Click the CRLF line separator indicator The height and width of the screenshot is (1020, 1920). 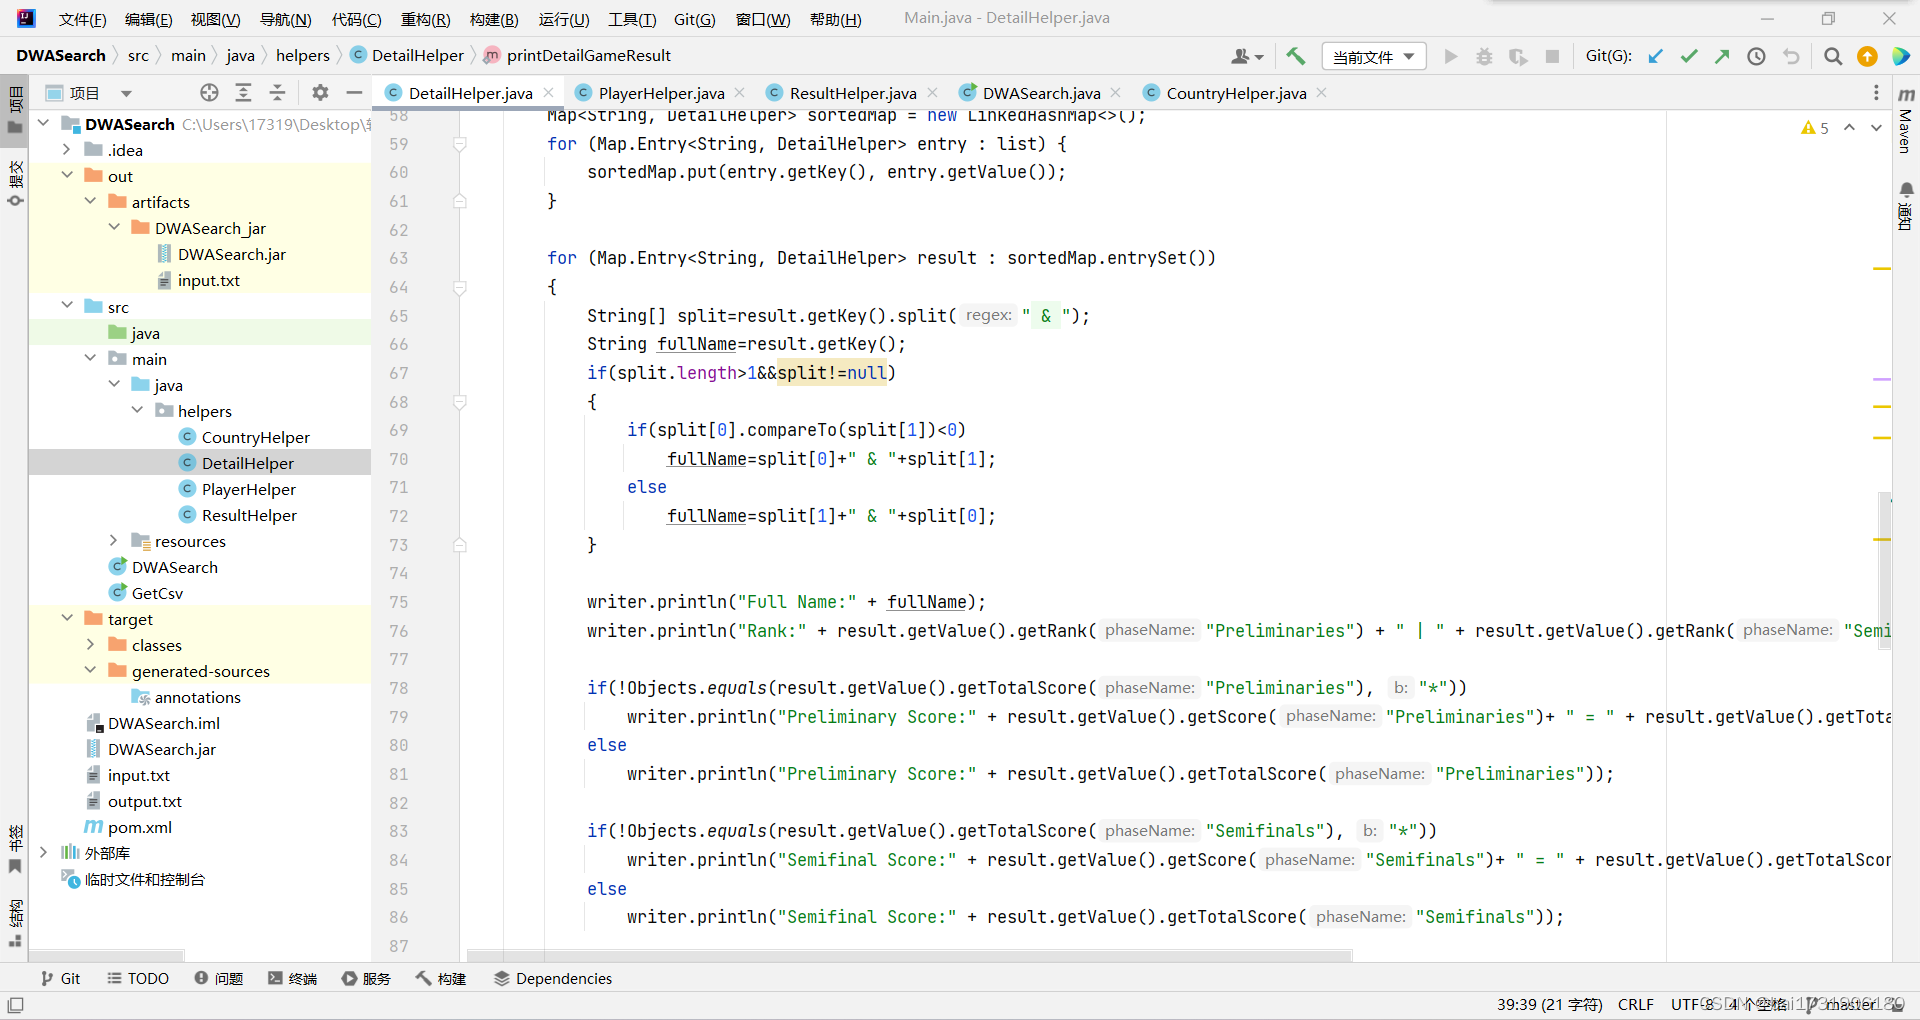(1635, 1004)
